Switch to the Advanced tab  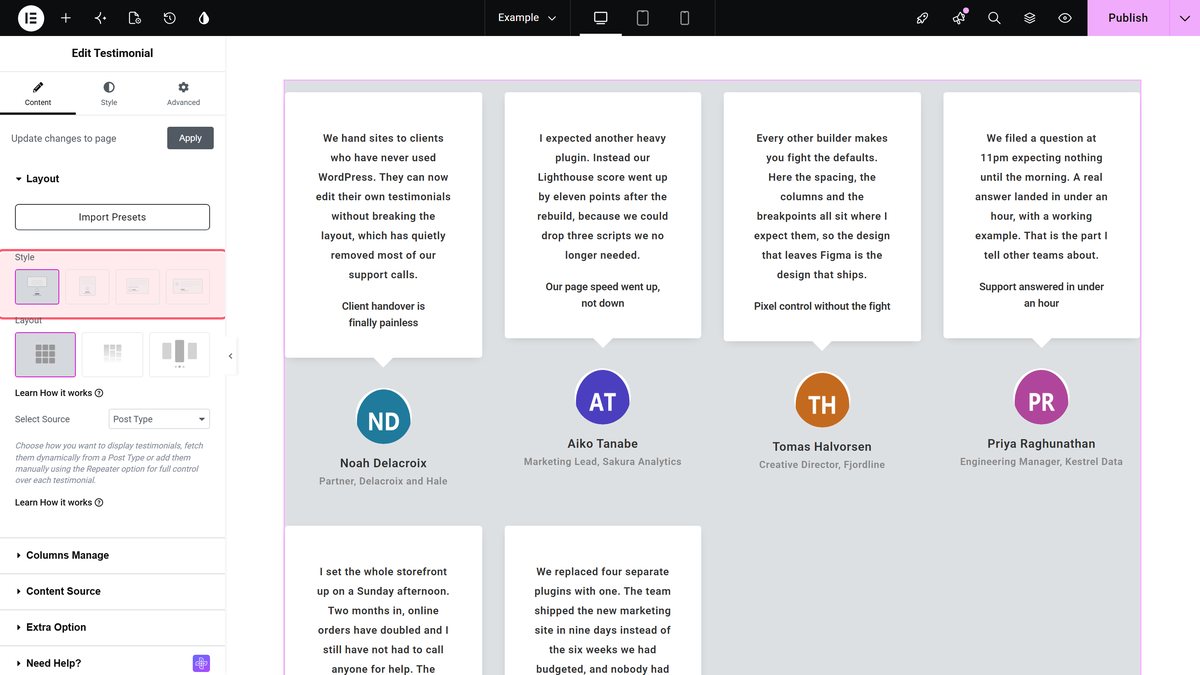tap(183, 94)
